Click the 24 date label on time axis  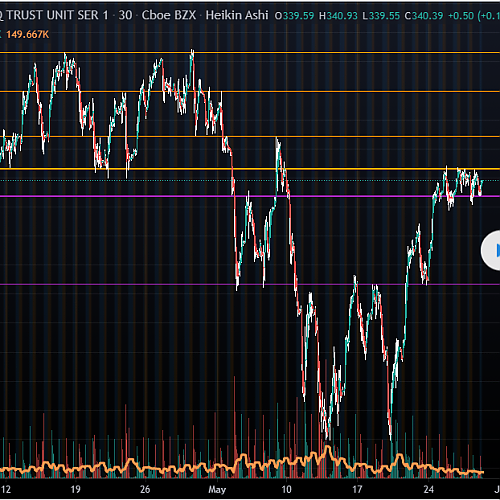429,489
